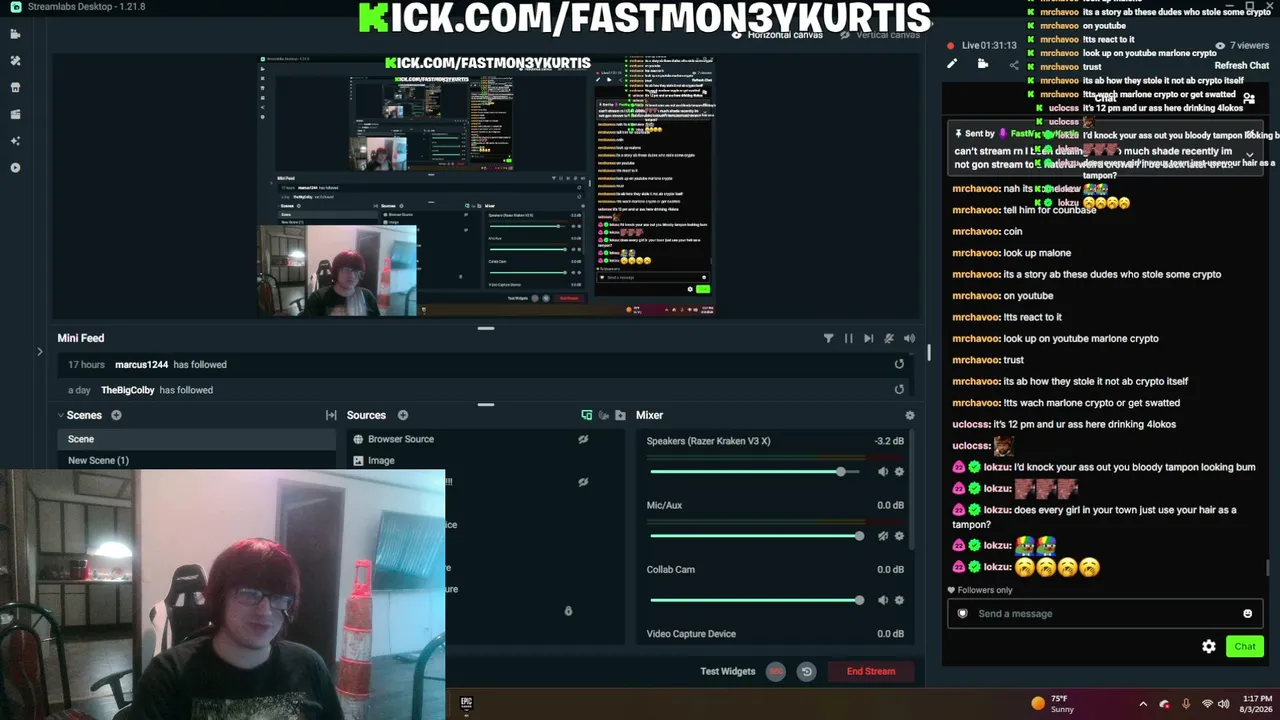The width and height of the screenshot is (1280, 720).
Task: Show hidden system tray icons
Action: (x=1144, y=704)
